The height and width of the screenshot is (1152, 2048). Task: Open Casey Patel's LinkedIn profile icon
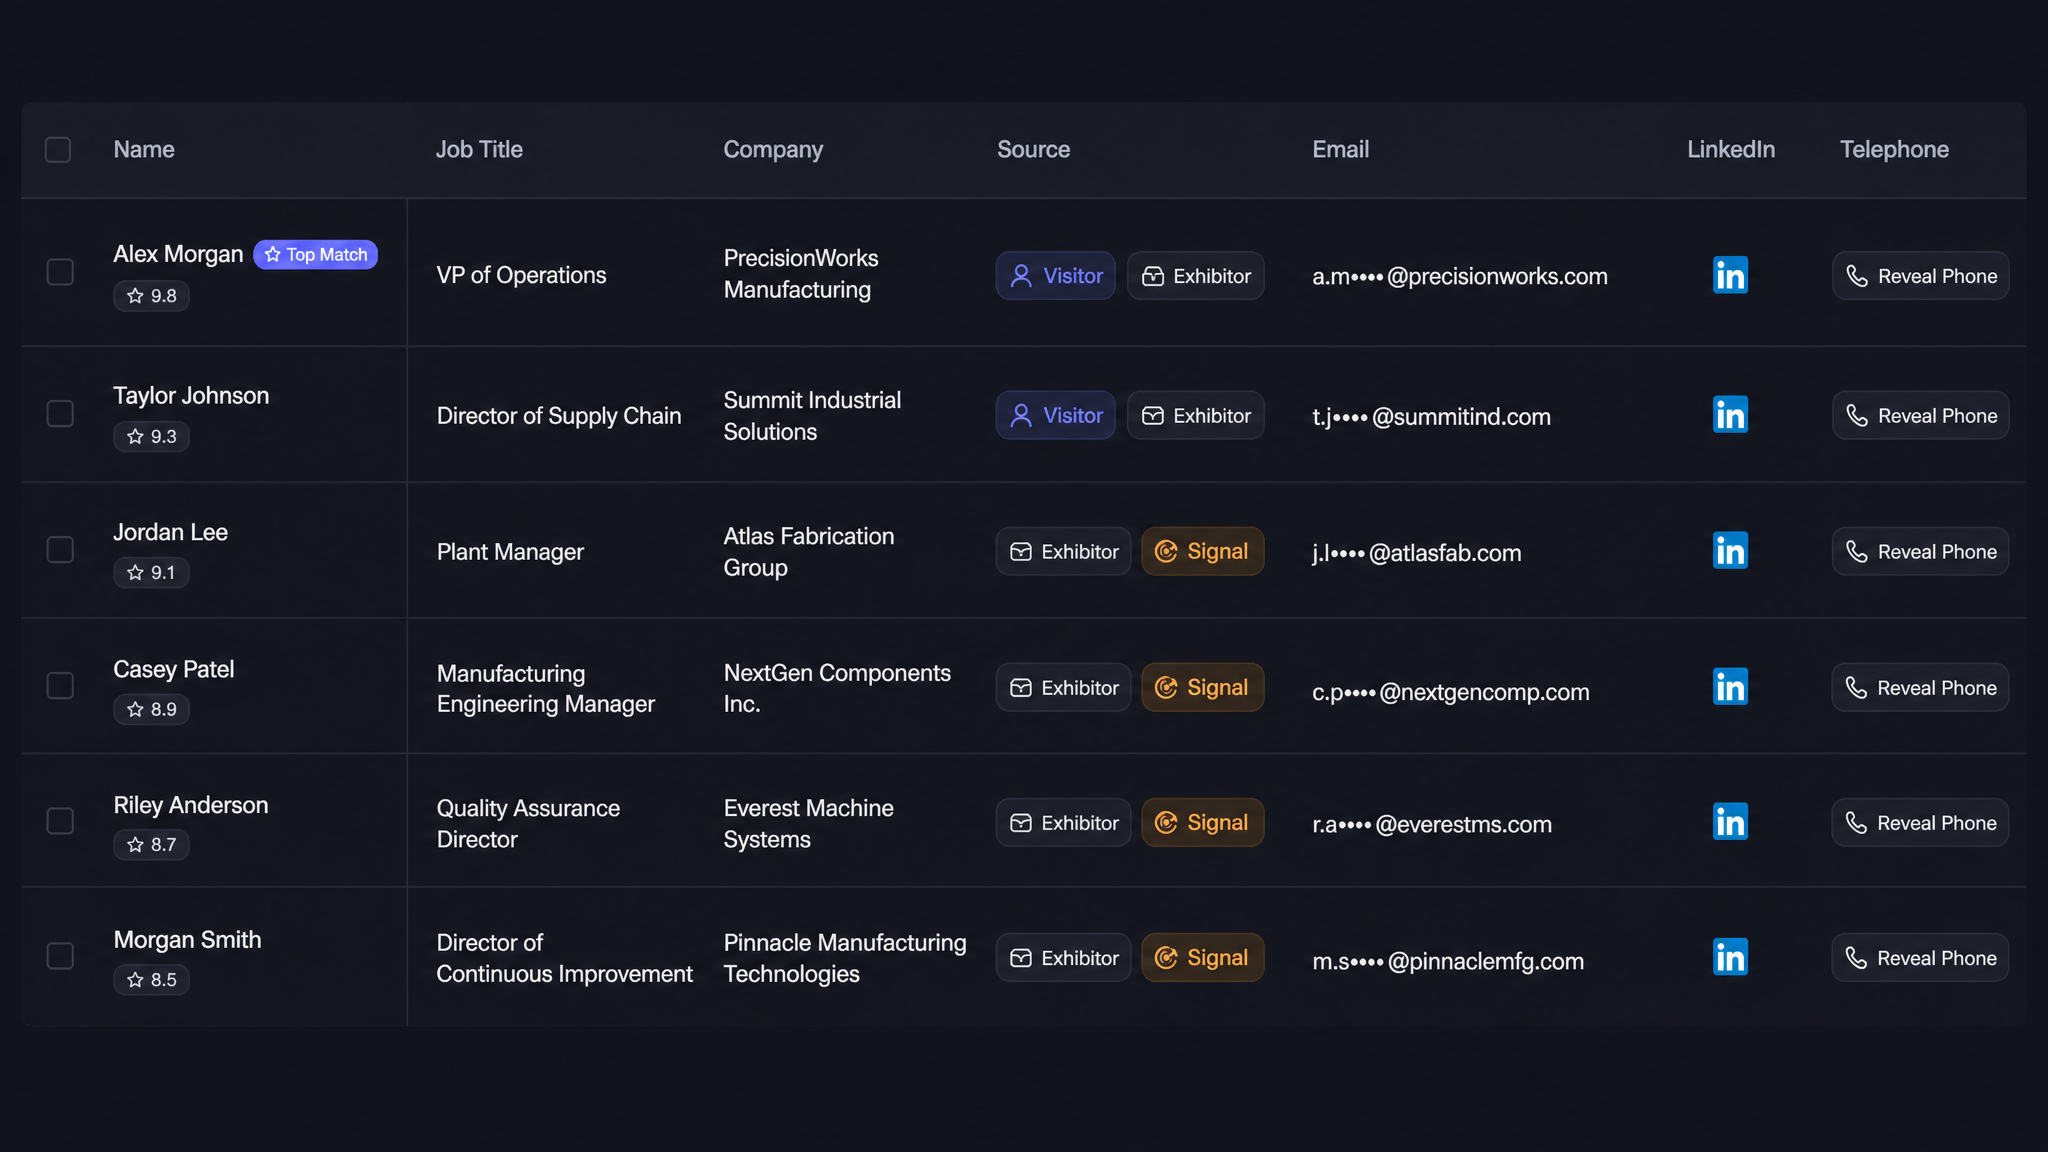pos(1730,687)
